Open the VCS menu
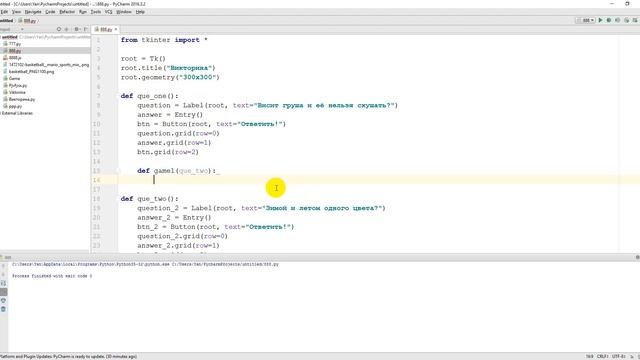 tap(109, 12)
